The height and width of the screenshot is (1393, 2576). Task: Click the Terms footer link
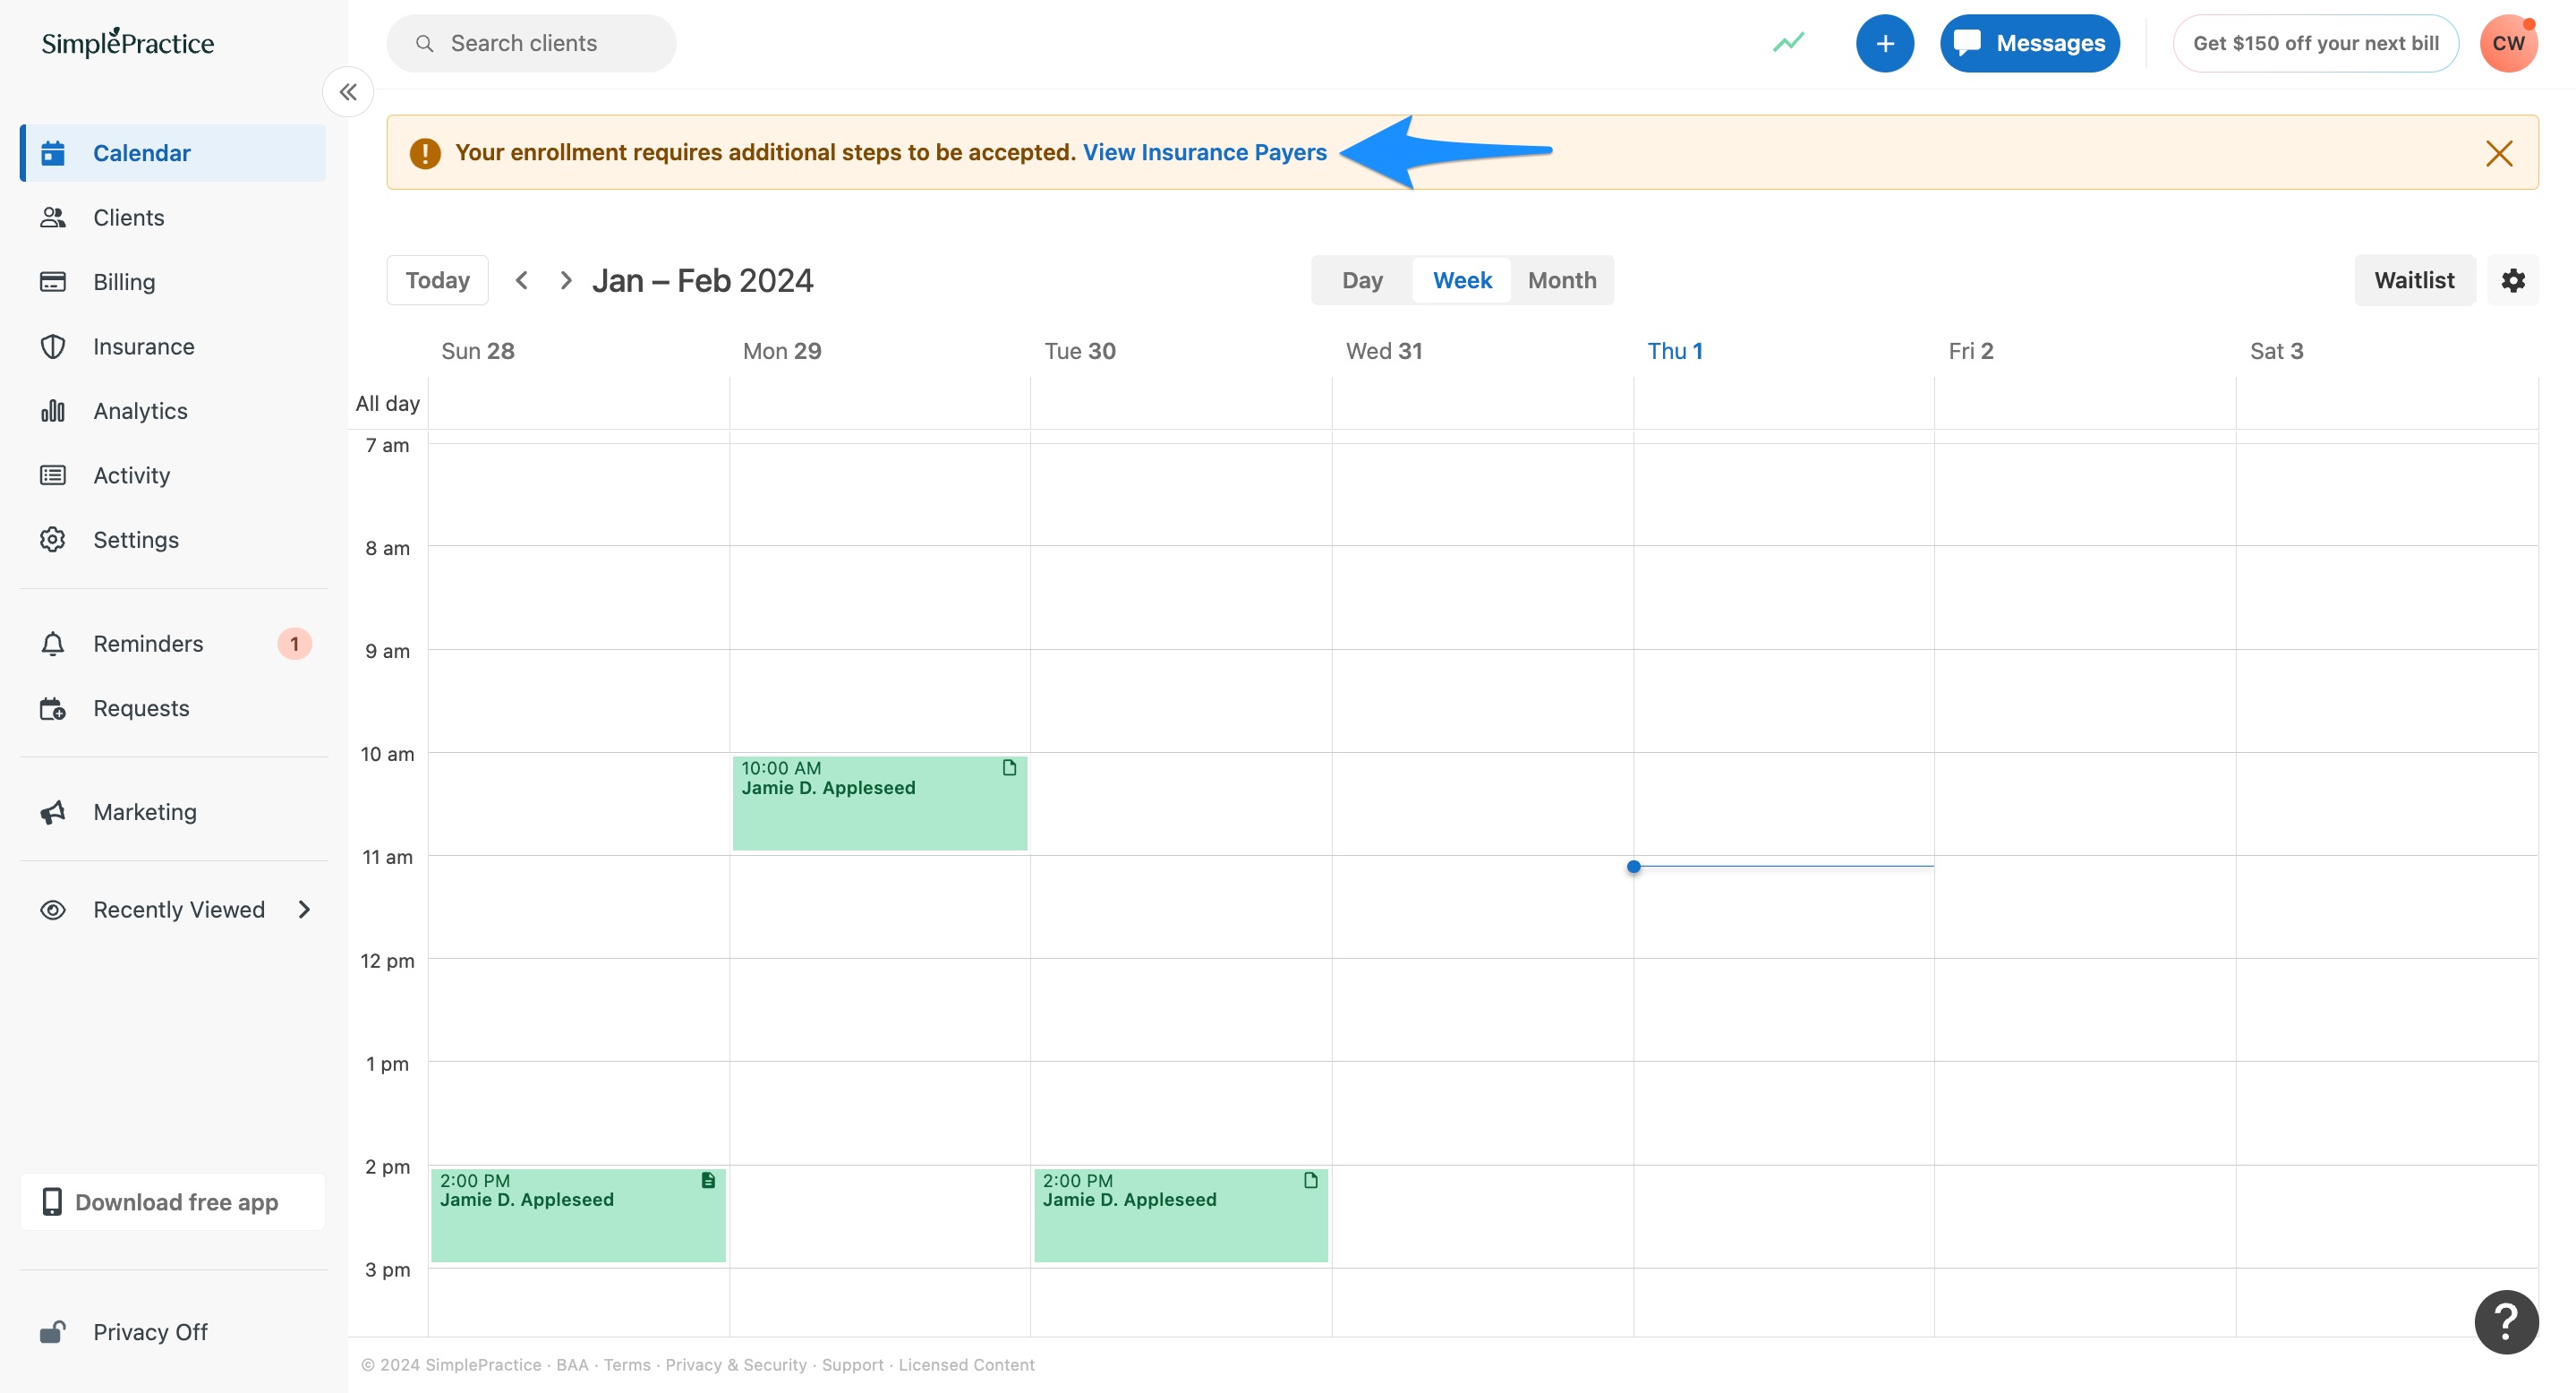(627, 1365)
